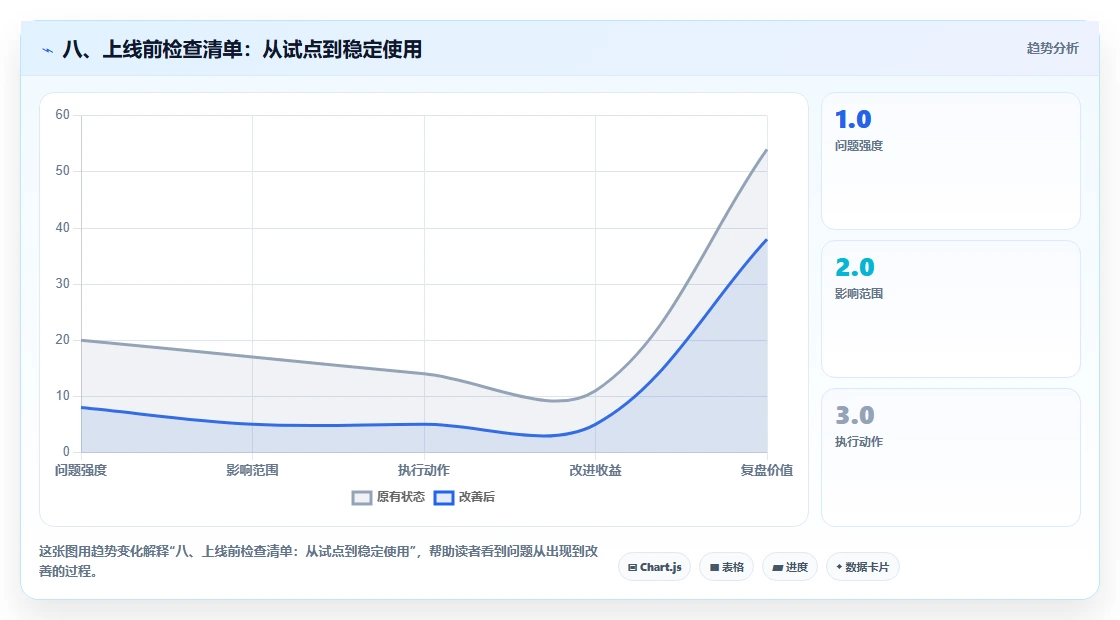This screenshot has width=1120, height=620.
Task: Click the trend icon beside the section title
Action: [48, 50]
